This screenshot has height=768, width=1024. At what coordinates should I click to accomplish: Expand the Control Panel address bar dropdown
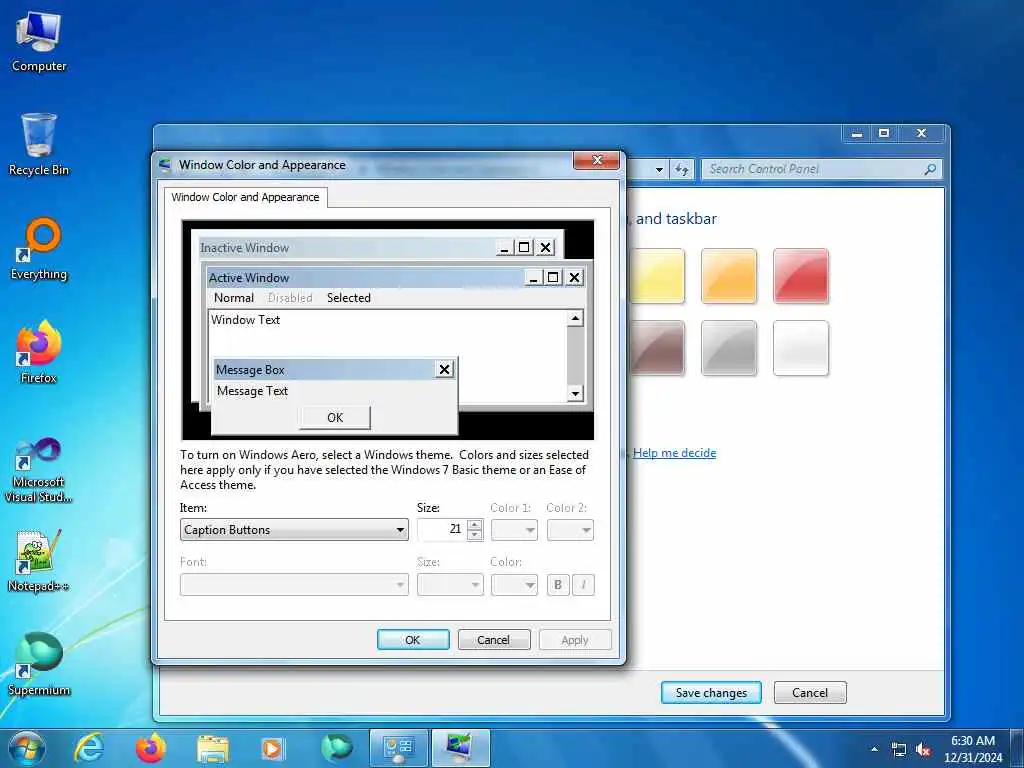[x=659, y=169]
